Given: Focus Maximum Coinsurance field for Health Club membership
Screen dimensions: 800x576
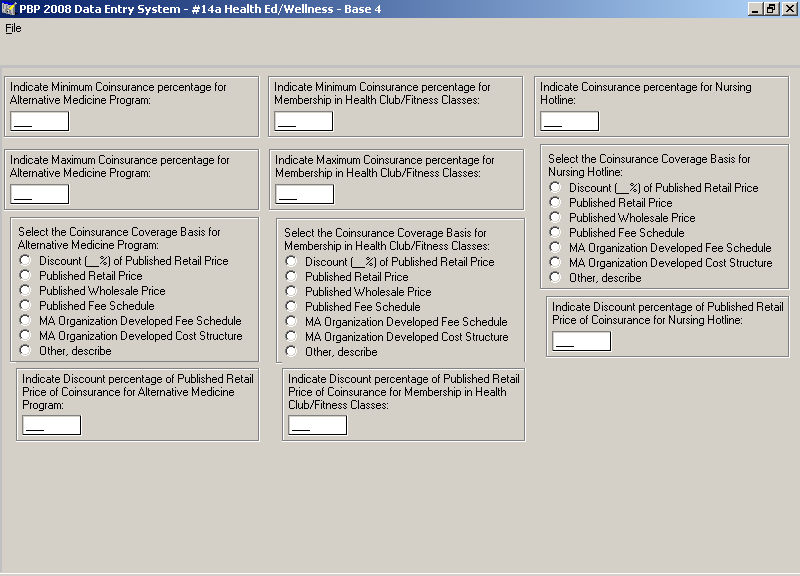Looking at the screenshot, I should [x=305, y=194].
